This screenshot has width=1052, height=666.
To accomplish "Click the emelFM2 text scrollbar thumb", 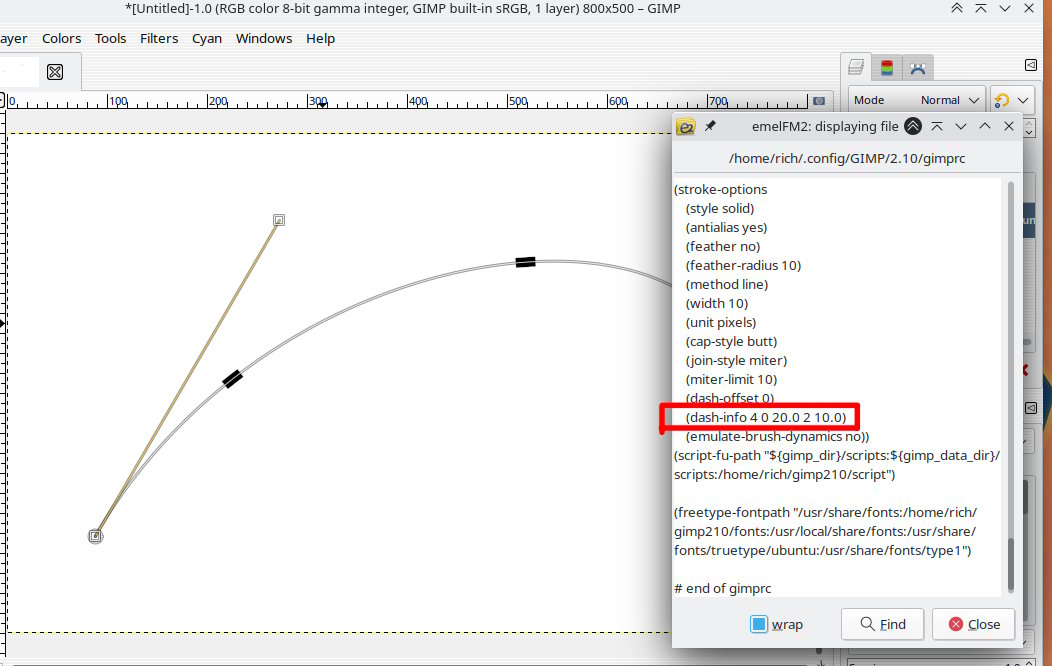I will click(1010, 564).
